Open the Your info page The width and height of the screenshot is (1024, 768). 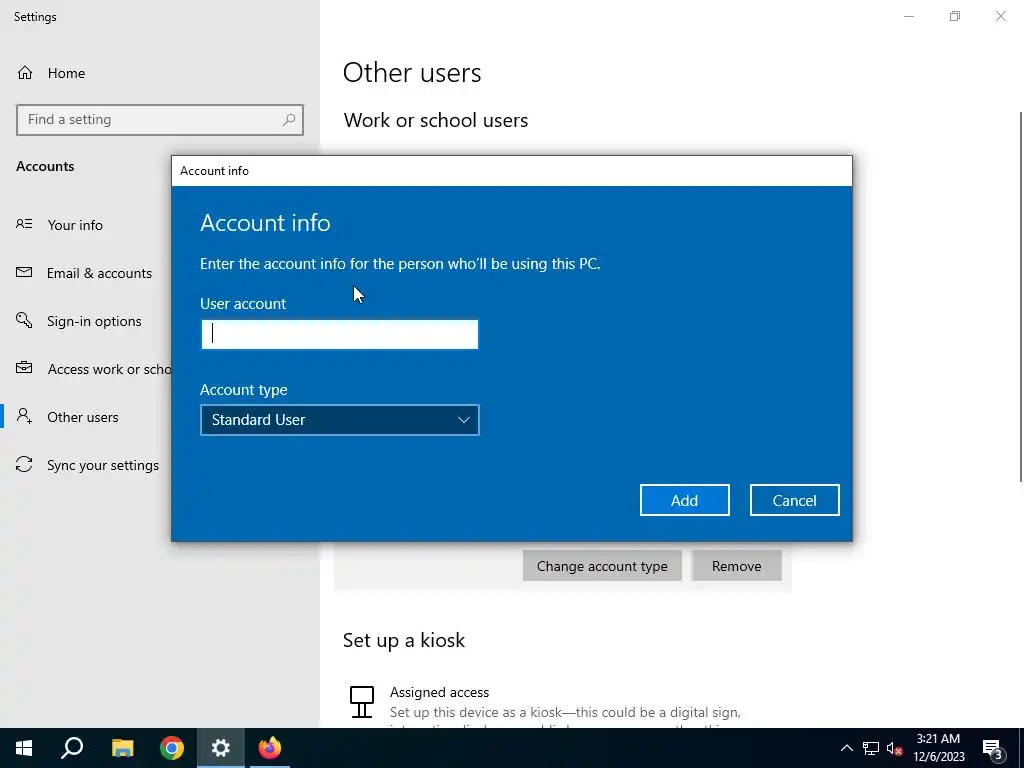click(75, 225)
